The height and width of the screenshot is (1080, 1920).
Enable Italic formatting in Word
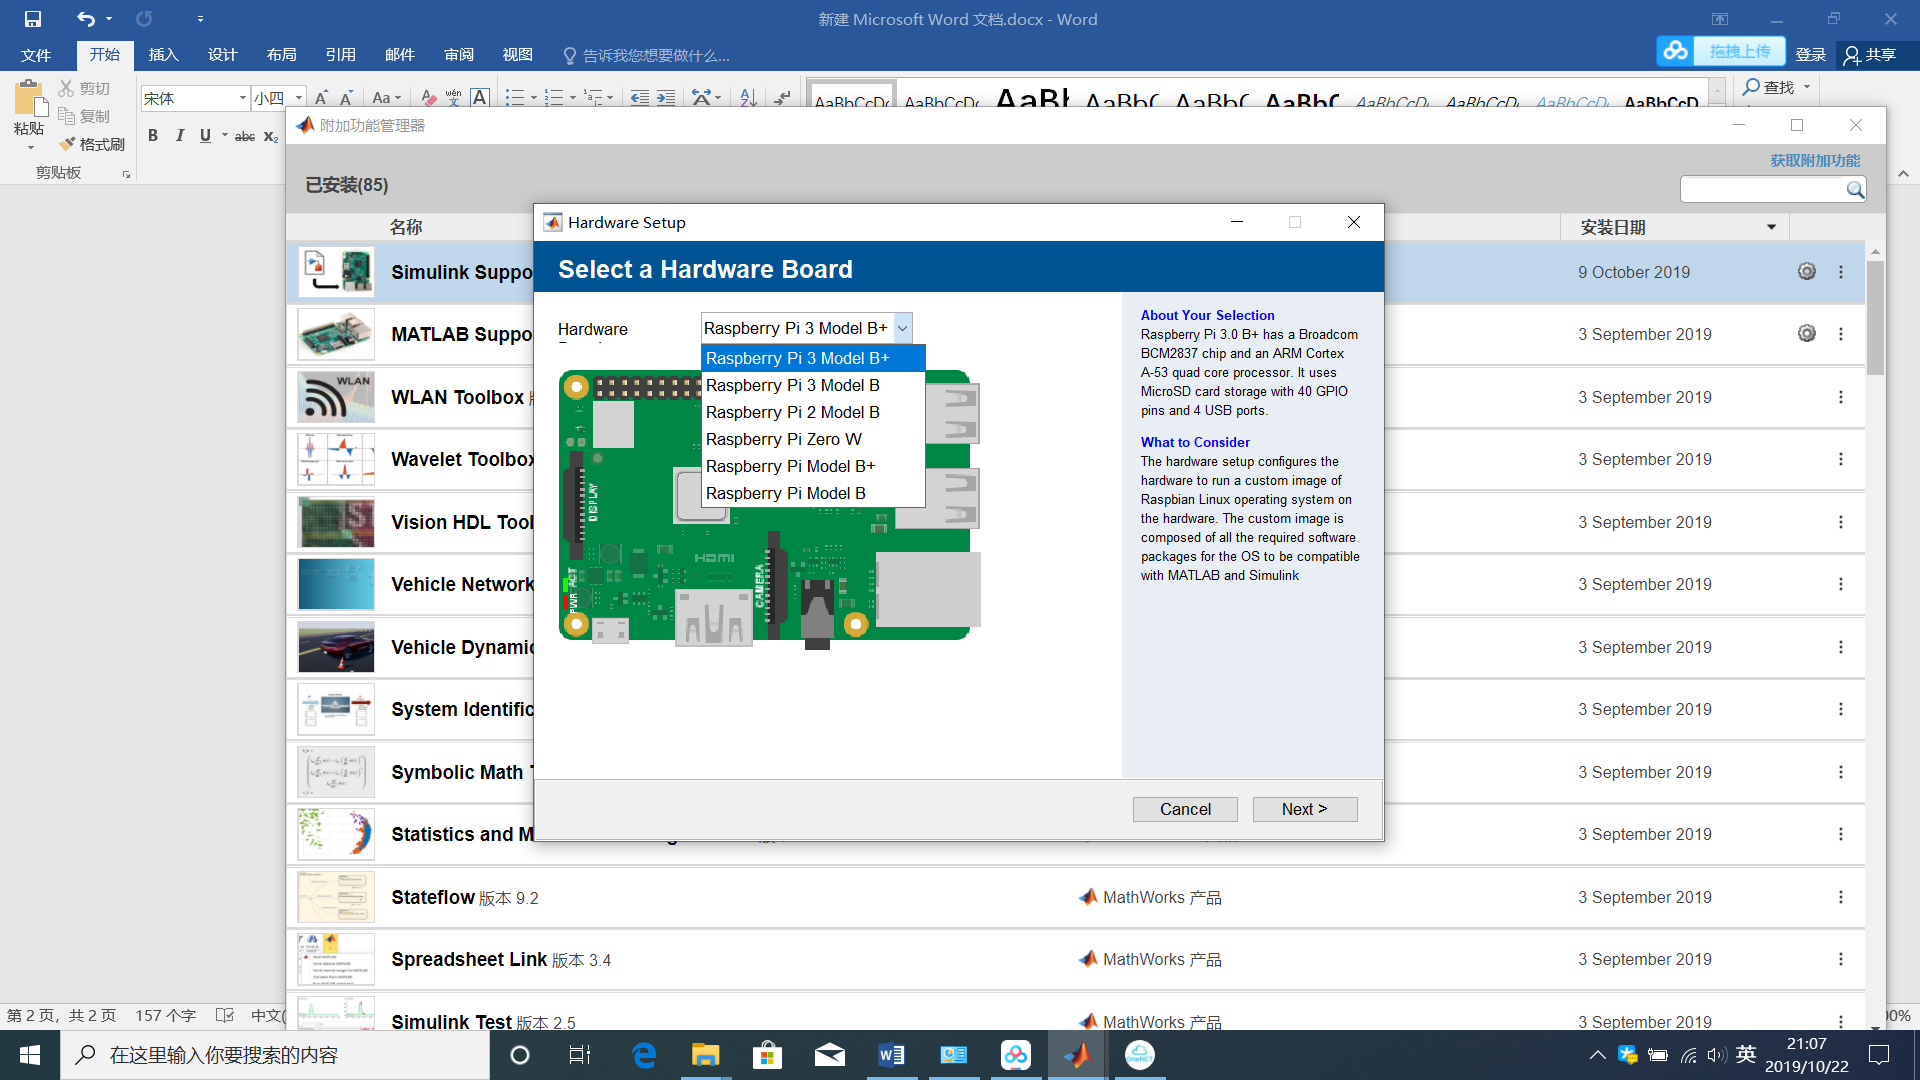pyautogui.click(x=179, y=135)
